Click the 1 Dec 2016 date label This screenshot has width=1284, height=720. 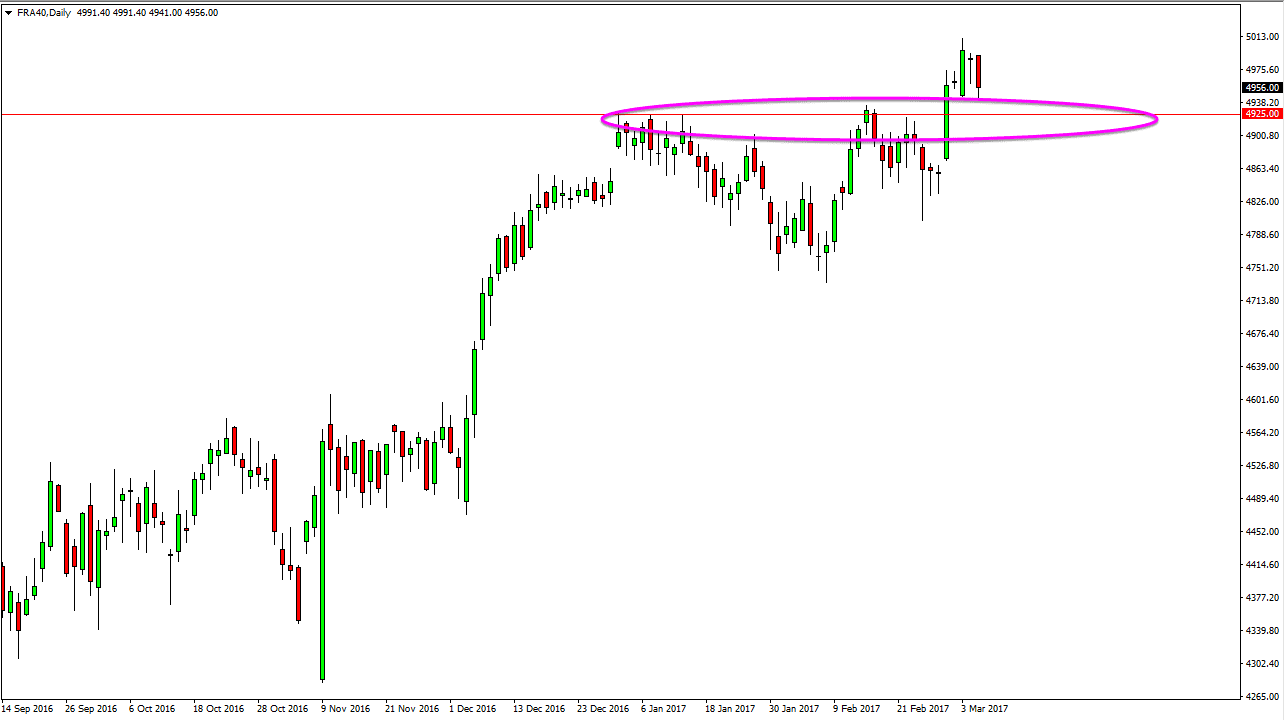[473, 709]
